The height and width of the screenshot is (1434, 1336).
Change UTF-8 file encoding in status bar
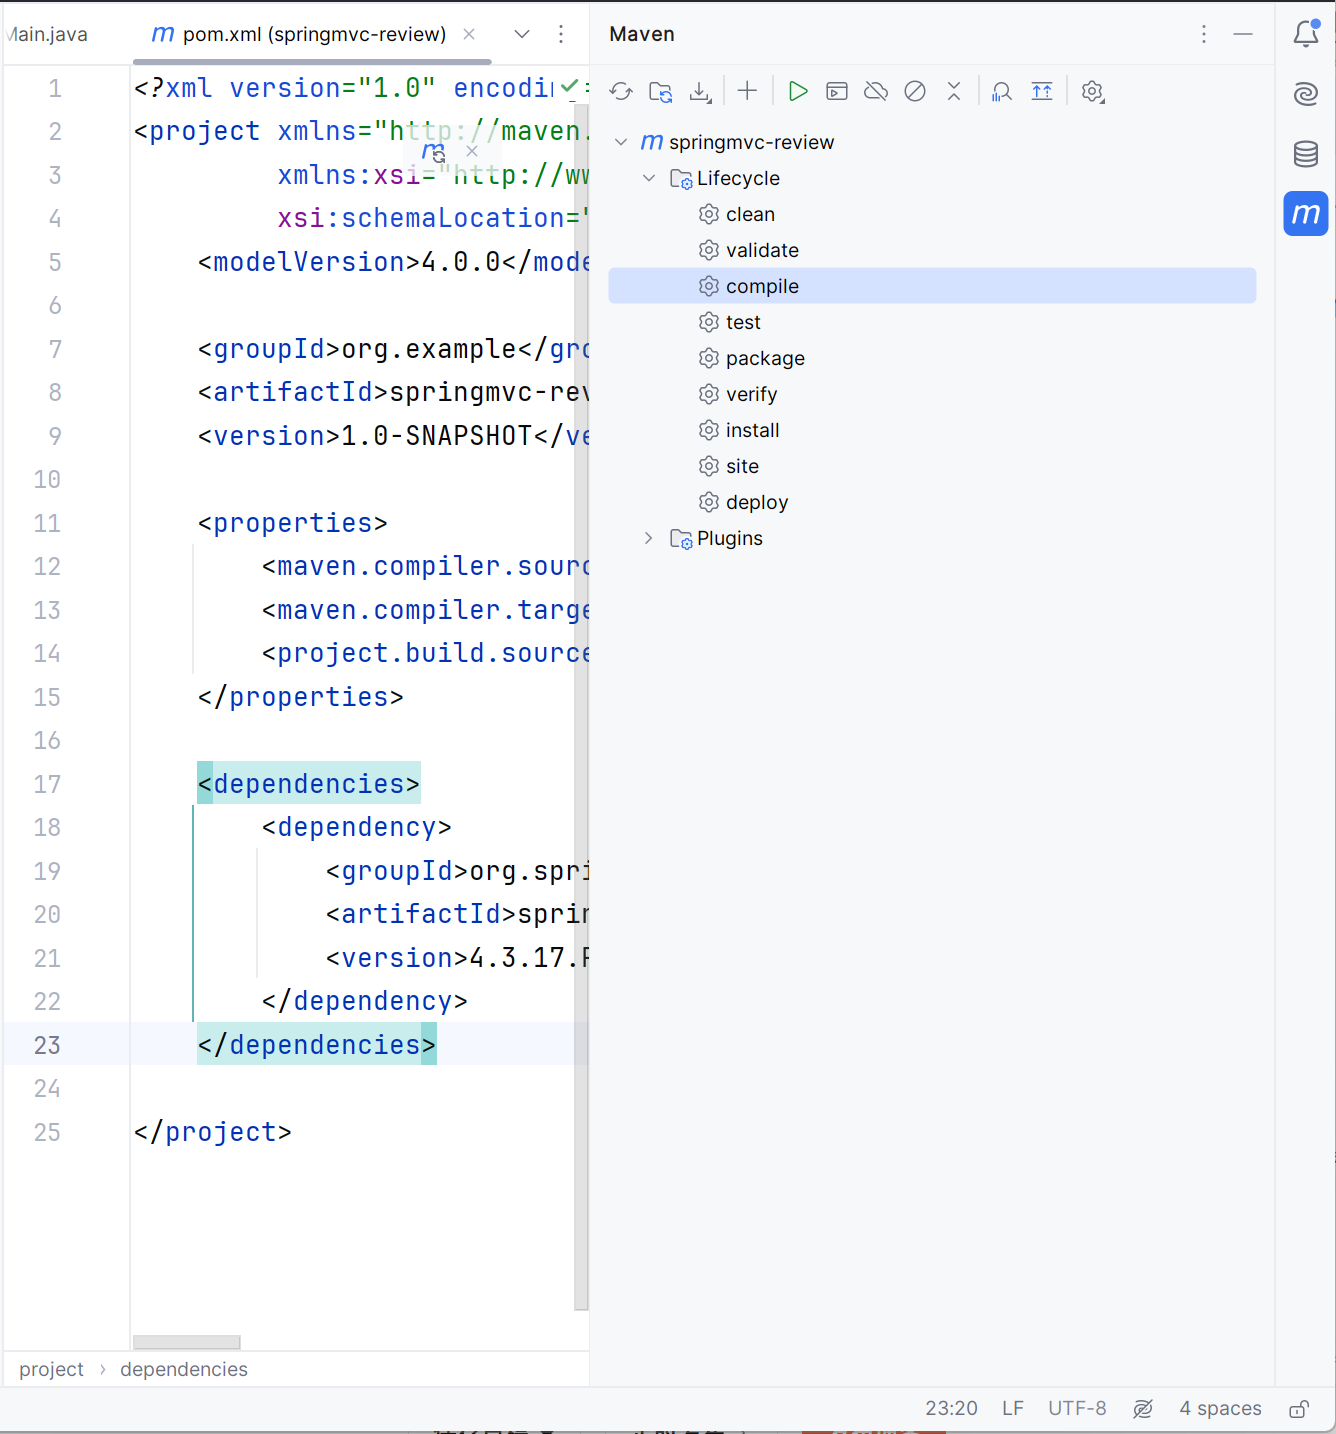[1077, 1409]
